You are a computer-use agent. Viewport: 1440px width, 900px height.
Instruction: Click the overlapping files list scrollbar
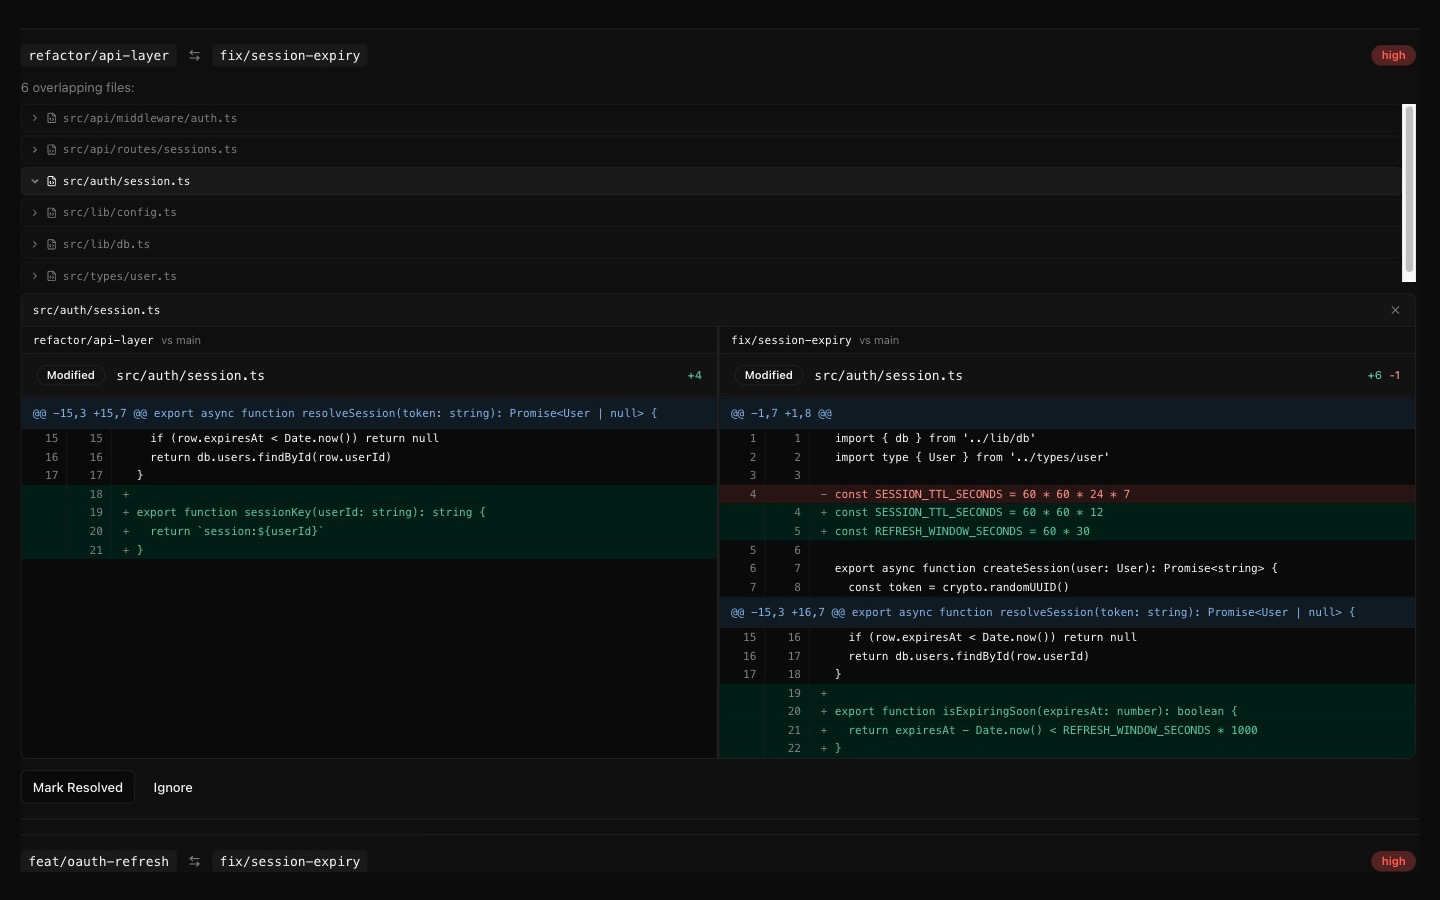(1409, 188)
